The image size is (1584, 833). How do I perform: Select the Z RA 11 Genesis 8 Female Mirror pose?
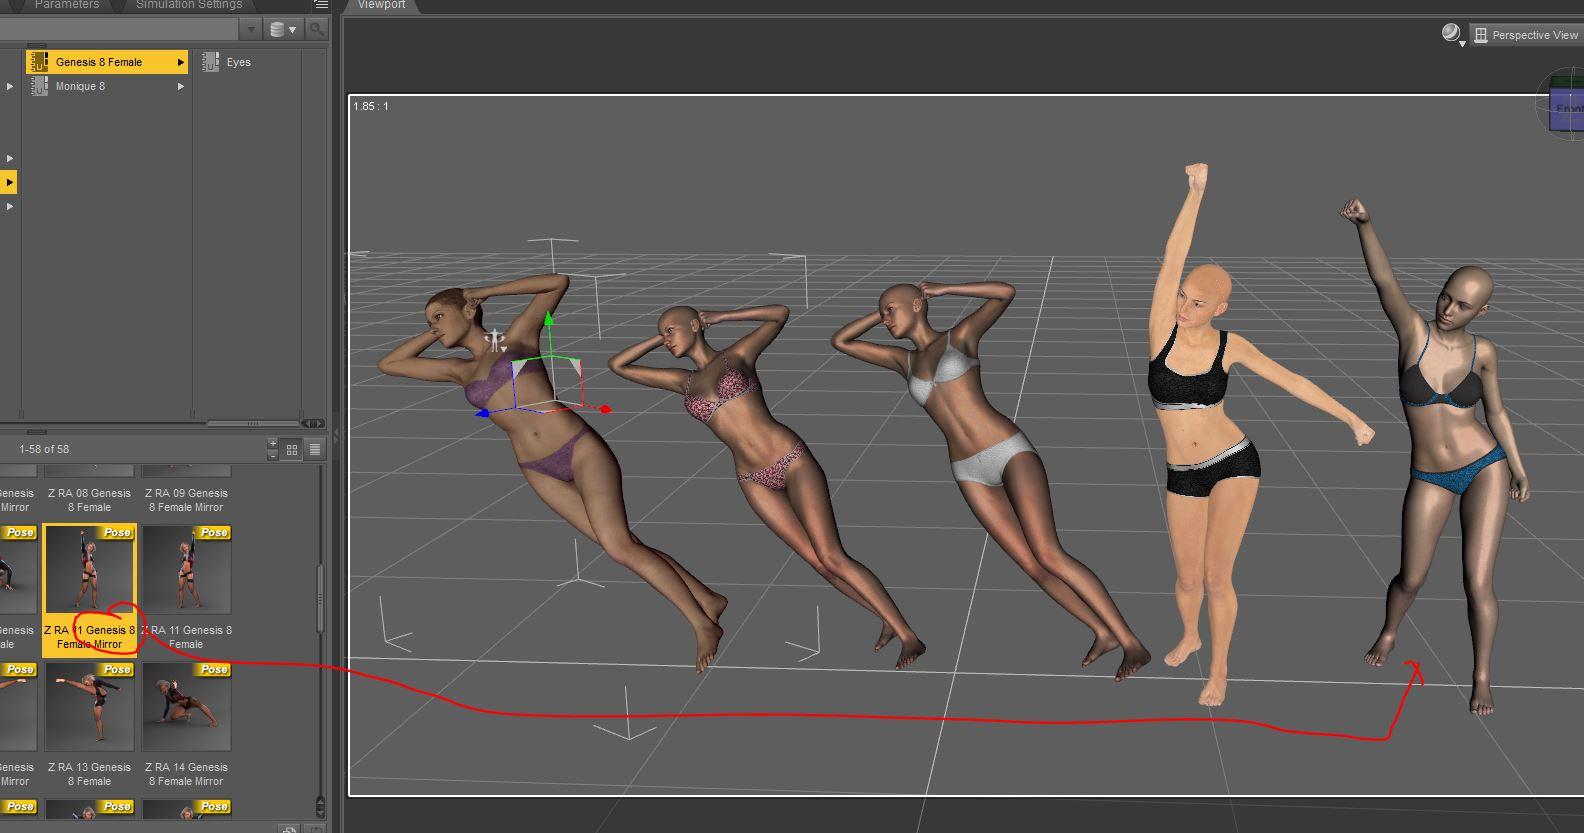89,590
